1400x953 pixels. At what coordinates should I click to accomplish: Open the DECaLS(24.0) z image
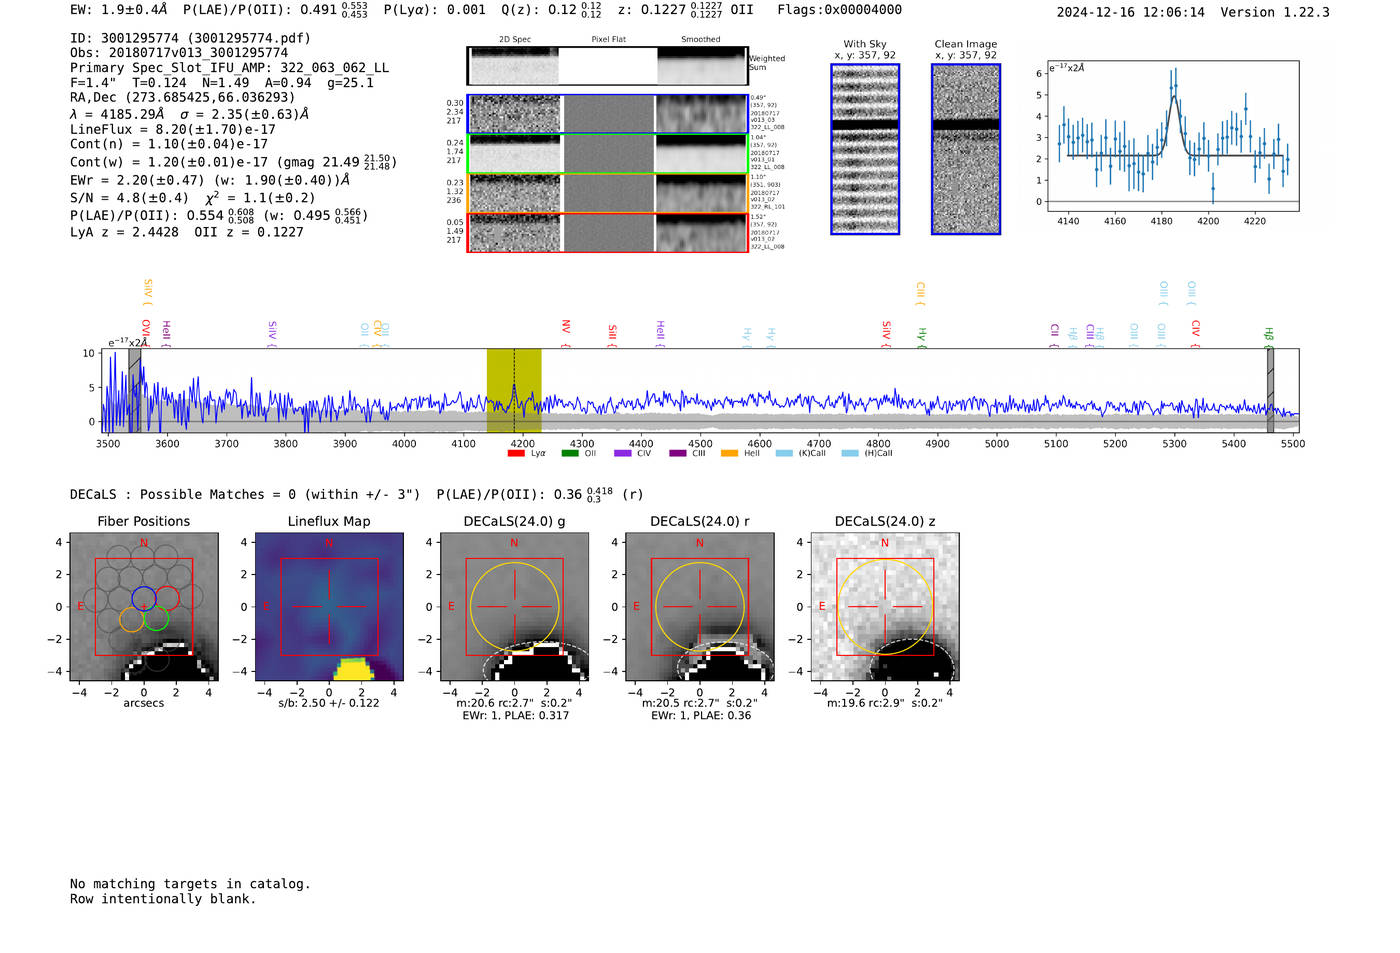tap(885, 607)
